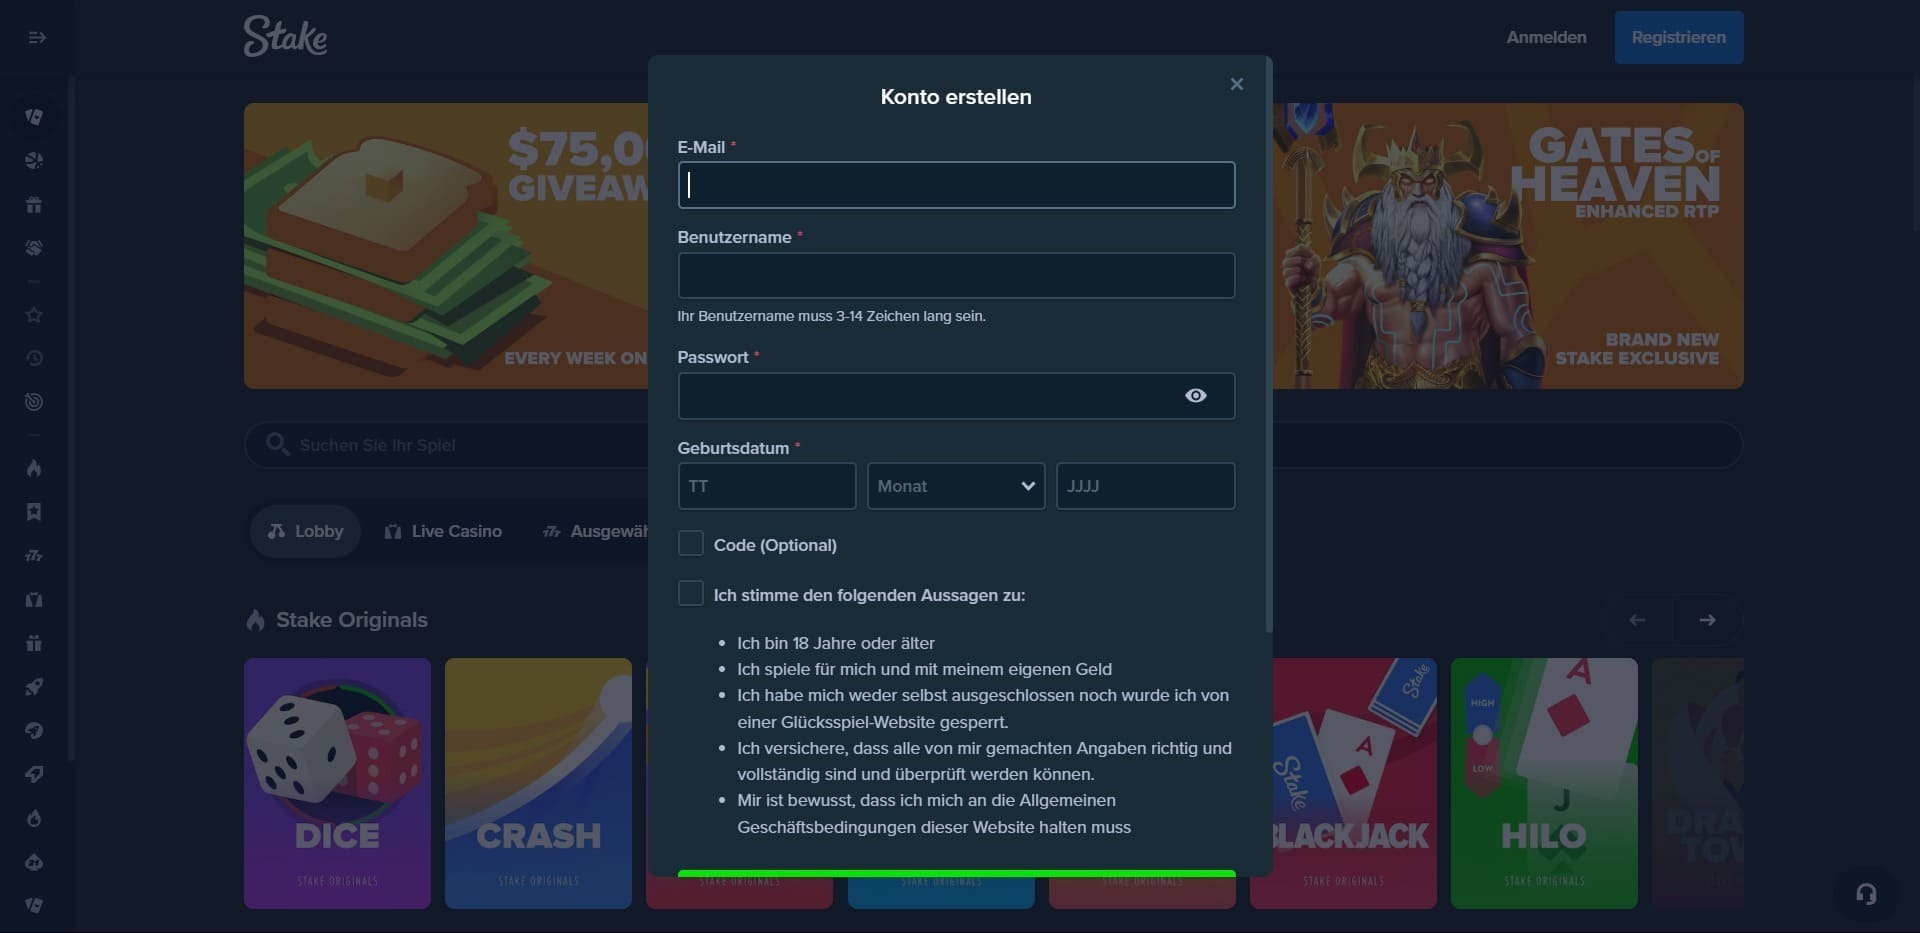Click the Anmelden link

tap(1546, 37)
